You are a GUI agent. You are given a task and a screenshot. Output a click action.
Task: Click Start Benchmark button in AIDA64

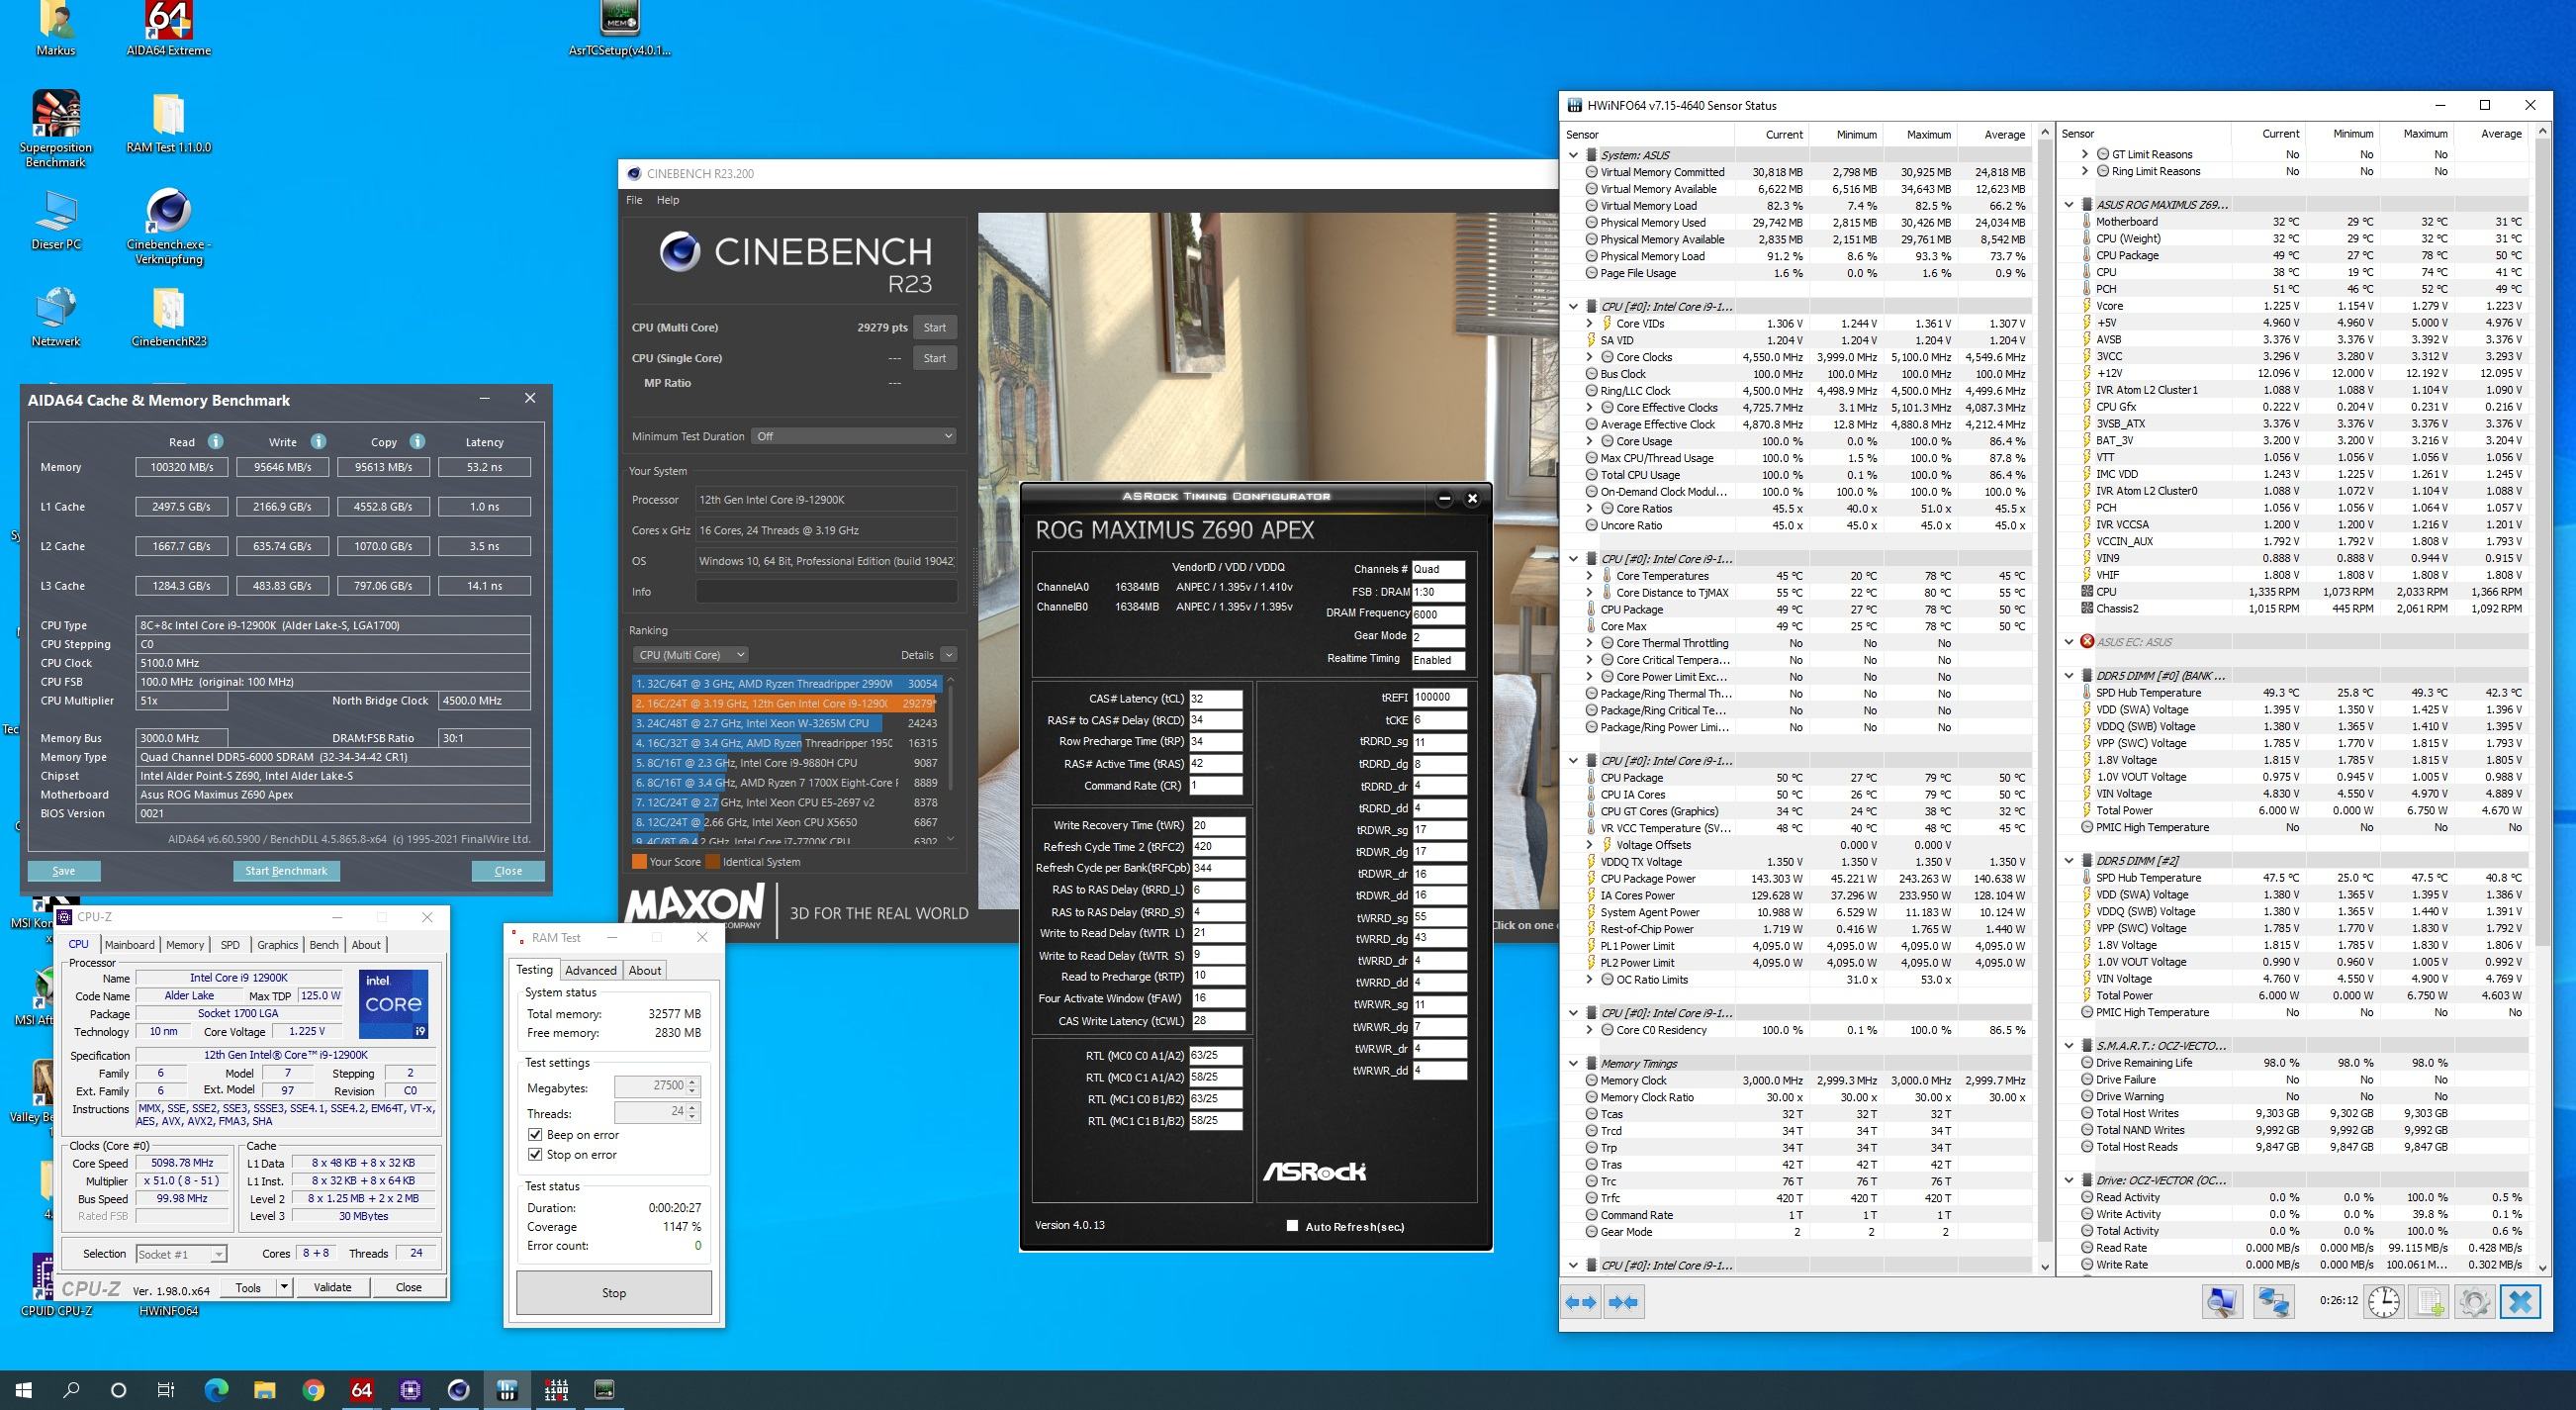[286, 871]
